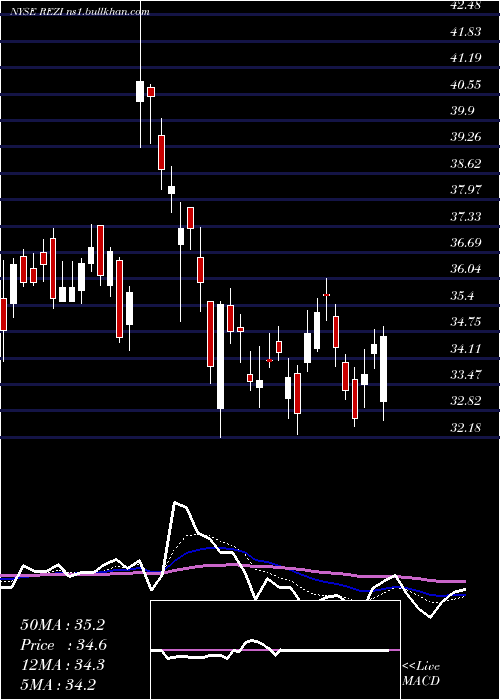This screenshot has height=700, width=500.
Task: Click the 36.04 price axis label
Action: [467, 269]
